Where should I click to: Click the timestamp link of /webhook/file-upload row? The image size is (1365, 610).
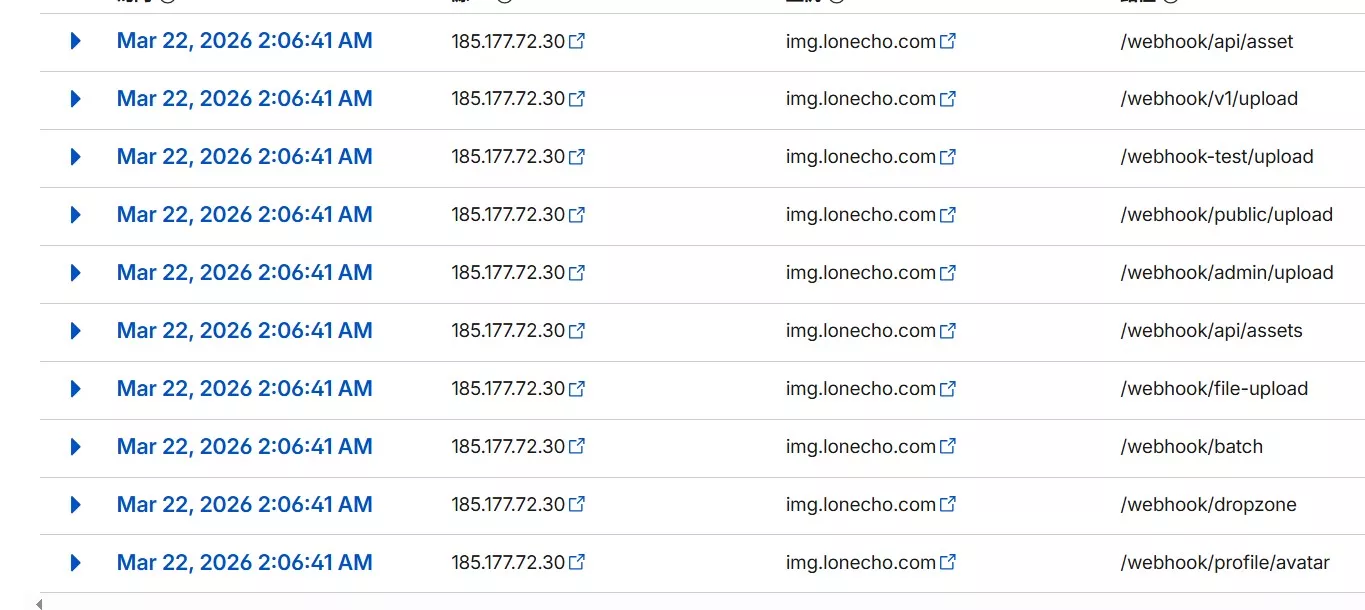coord(244,389)
